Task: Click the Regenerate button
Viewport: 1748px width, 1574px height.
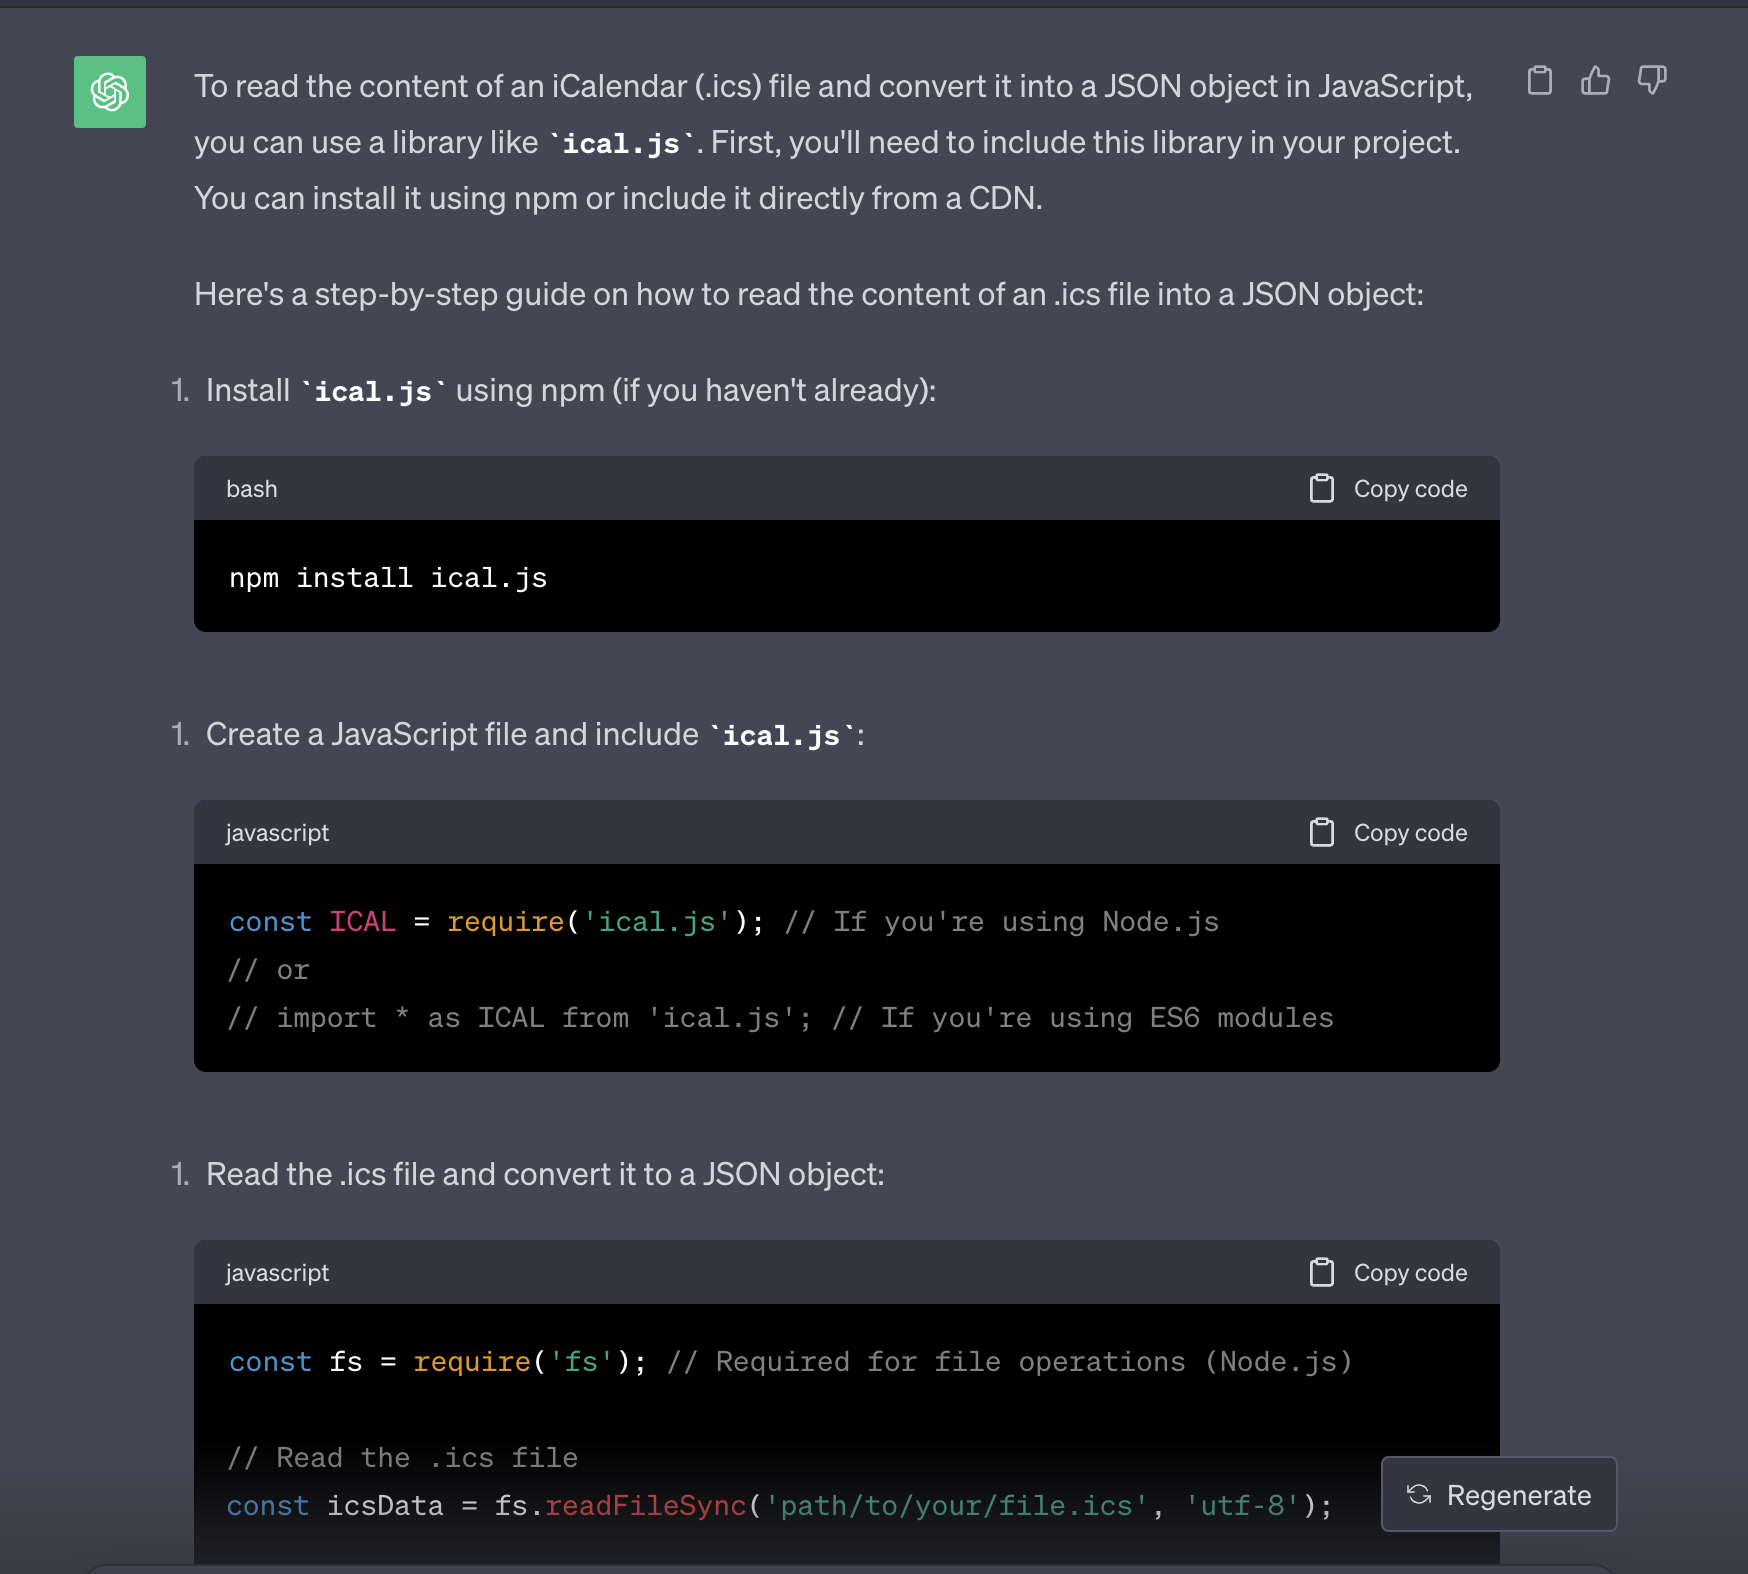Action: click(1499, 1494)
